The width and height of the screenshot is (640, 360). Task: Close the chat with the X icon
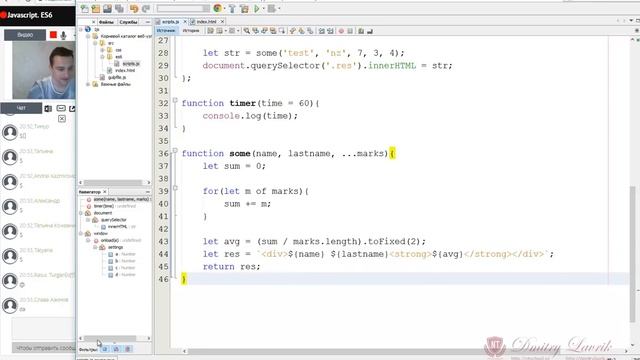pos(62,119)
